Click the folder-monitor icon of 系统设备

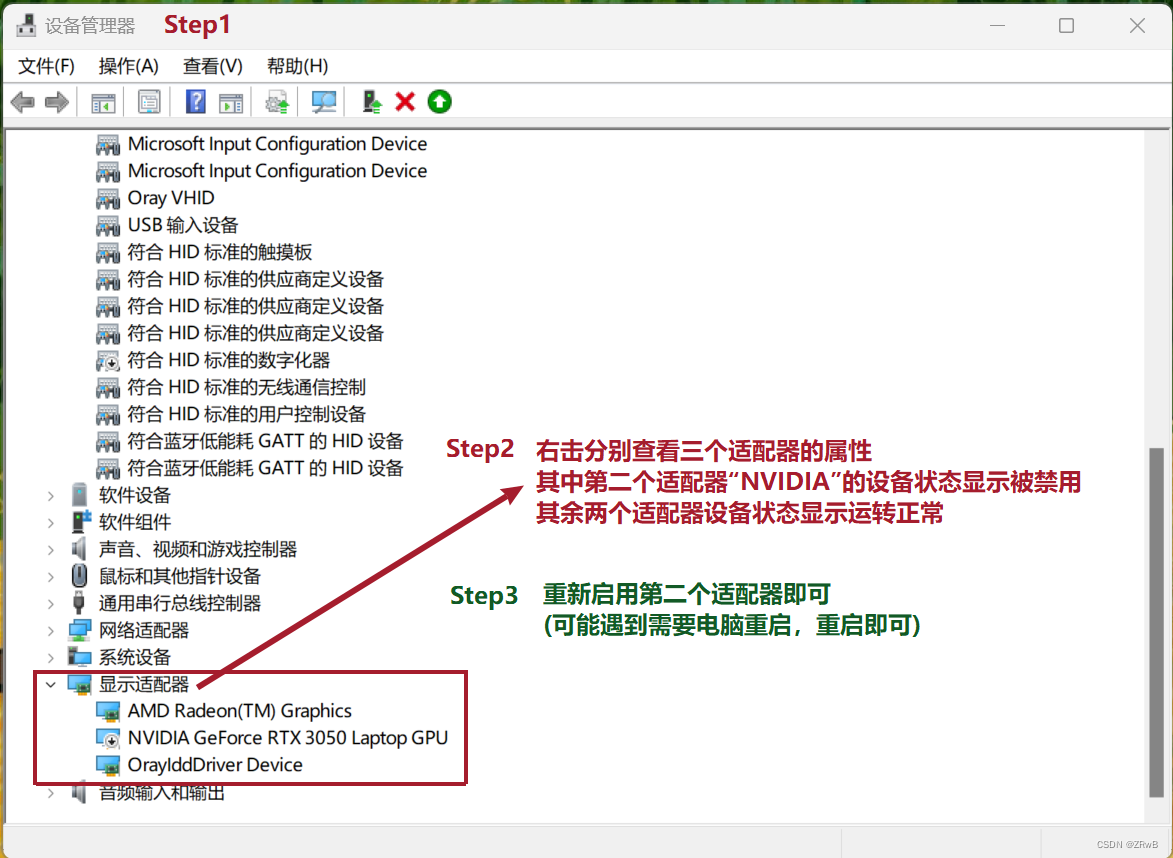79,657
